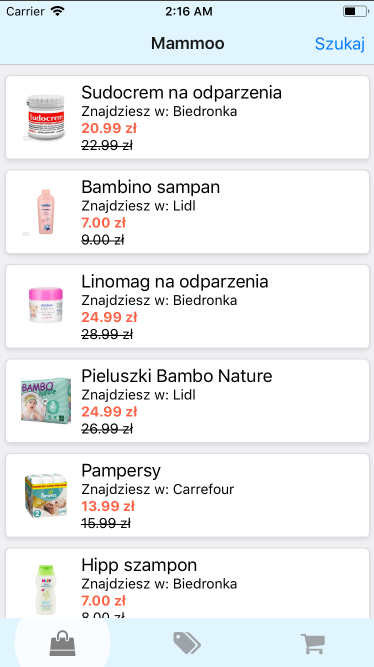Tap the Pampers package image
Screen dimensions: 374x667
[46, 495]
